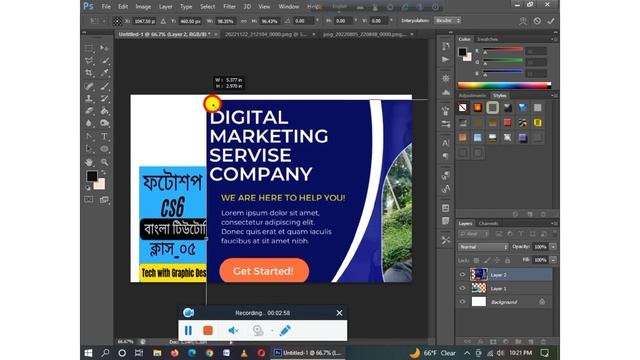This screenshot has height=360, width=640.
Task: Select the Healing Brush tool
Action: (x=89, y=86)
